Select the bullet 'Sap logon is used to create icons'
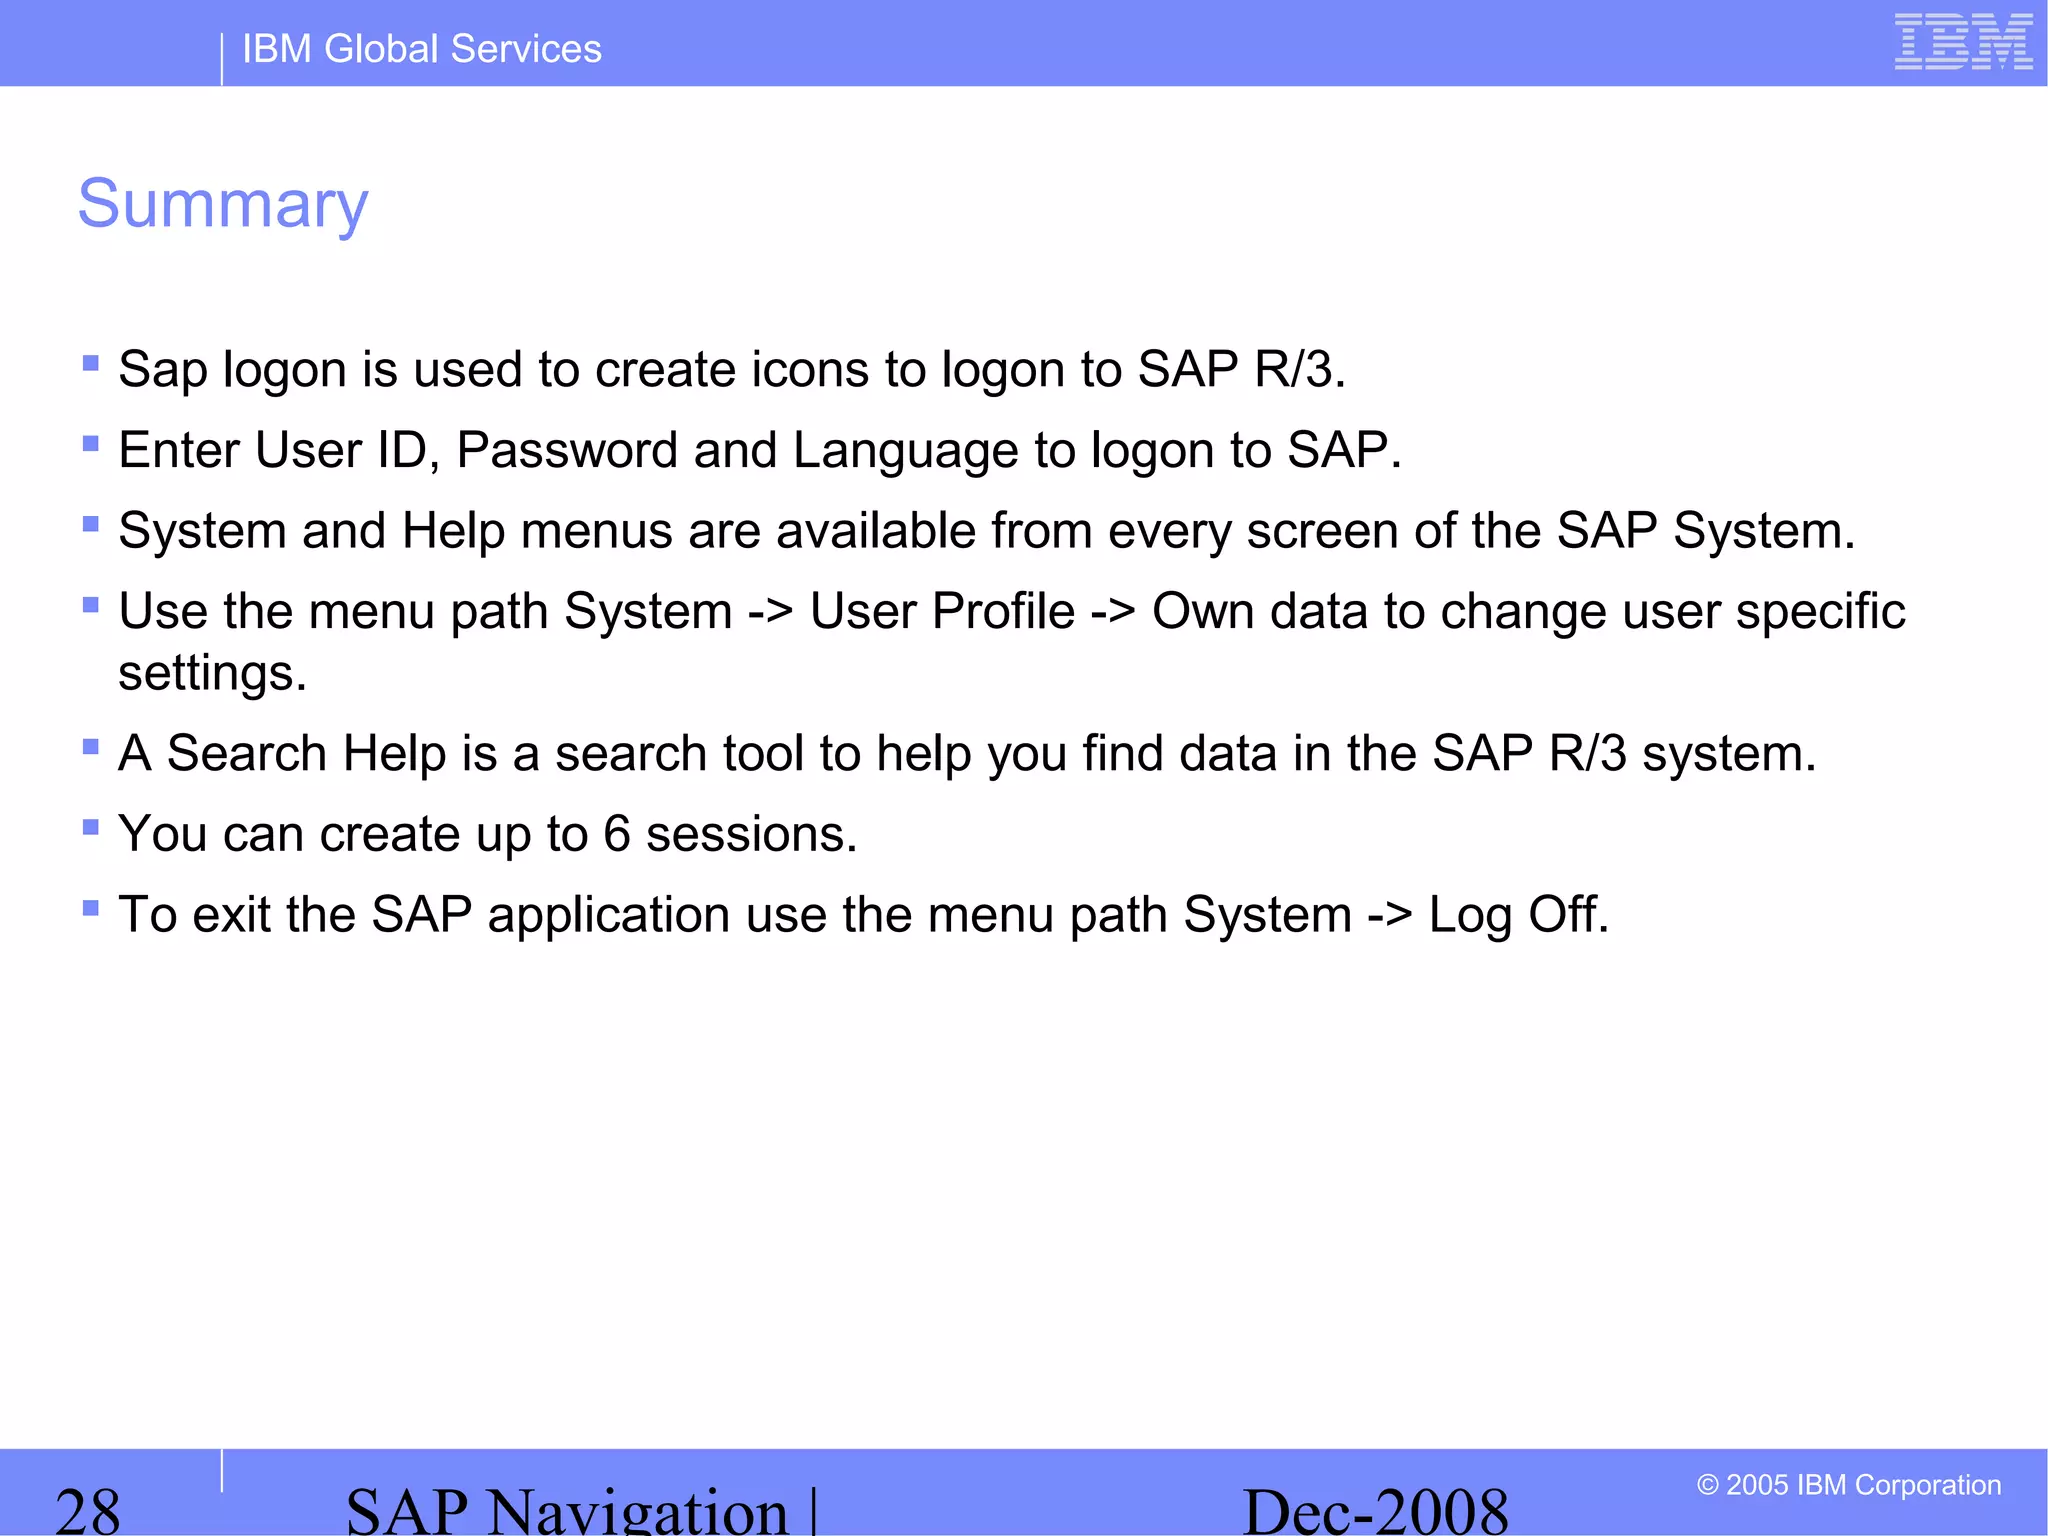This screenshot has width=2048, height=1536. pyautogui.click(x=732, y=369)
